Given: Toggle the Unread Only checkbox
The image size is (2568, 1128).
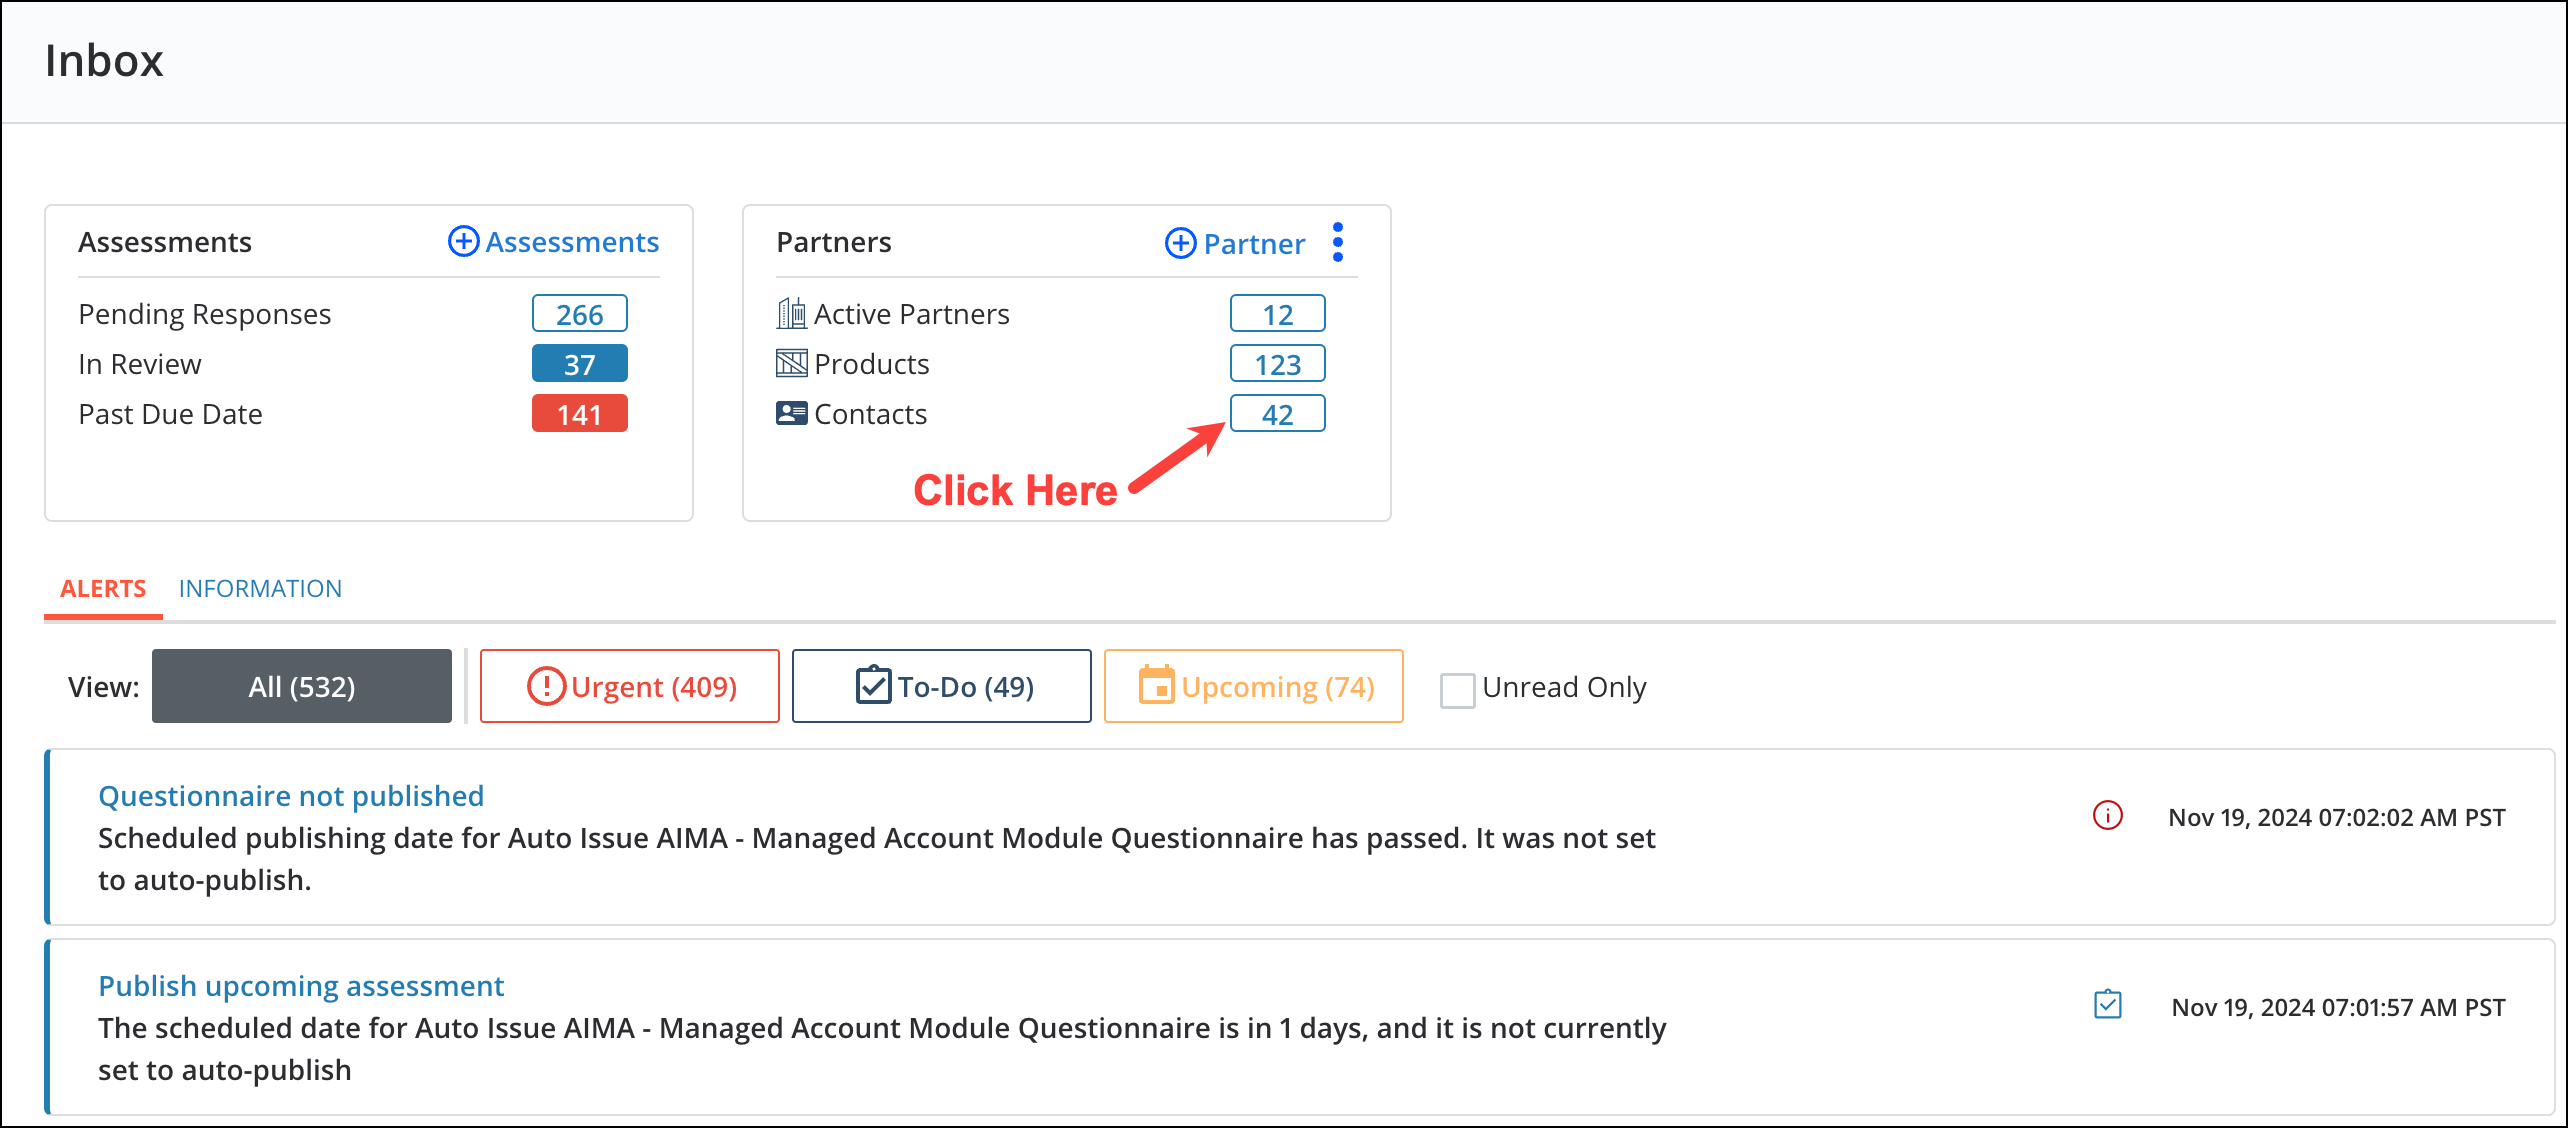Looking at the screenshot, I should (1457, 690).
